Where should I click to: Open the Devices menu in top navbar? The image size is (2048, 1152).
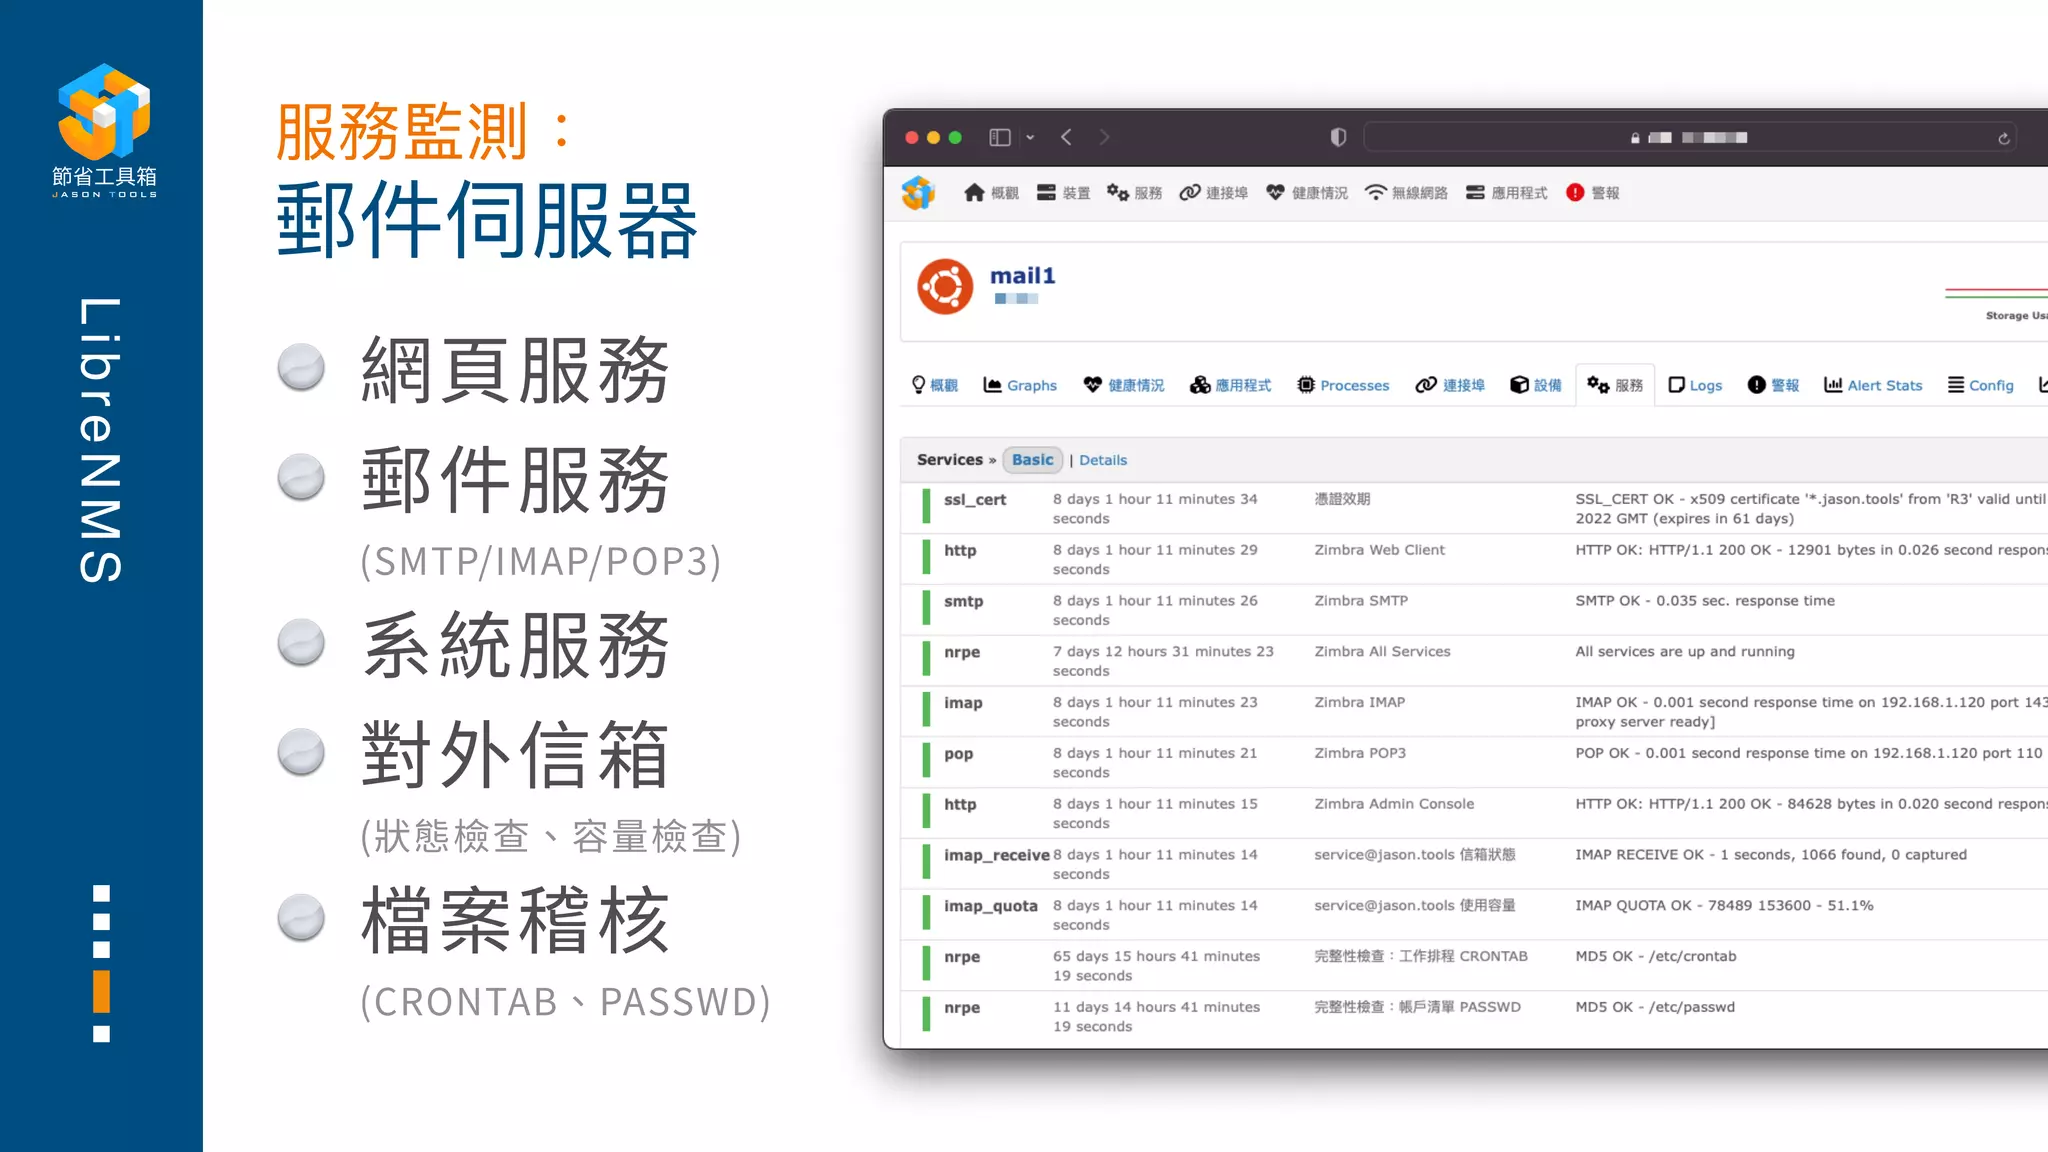1063,193
